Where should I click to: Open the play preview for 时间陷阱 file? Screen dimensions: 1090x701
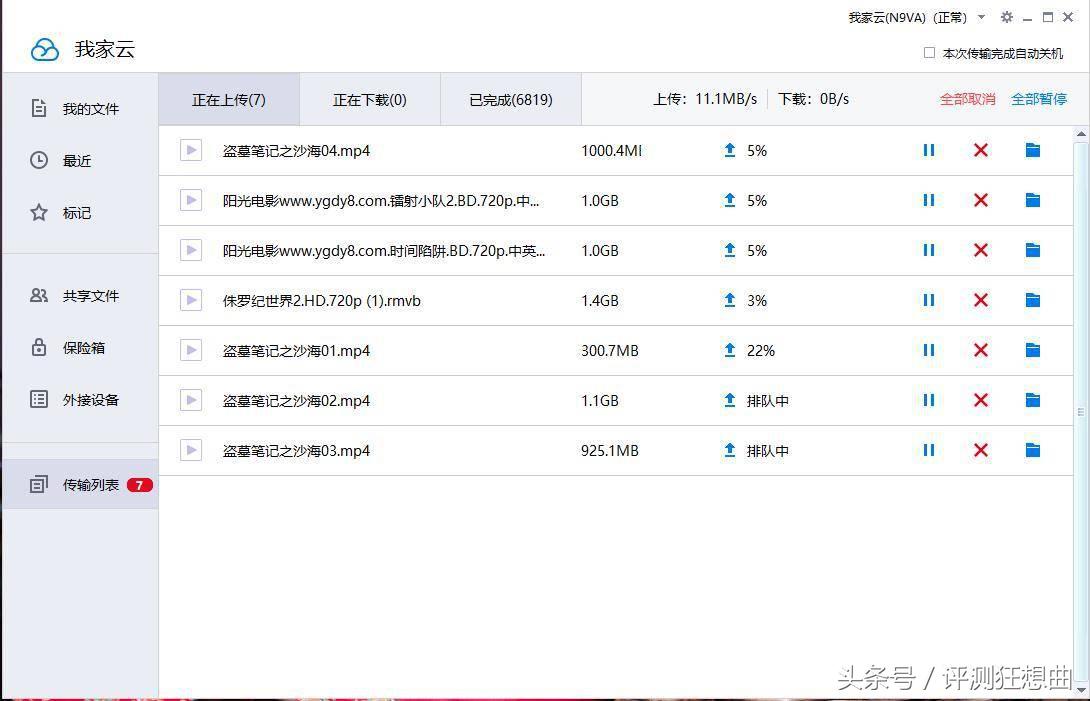(x=190, y=250)
